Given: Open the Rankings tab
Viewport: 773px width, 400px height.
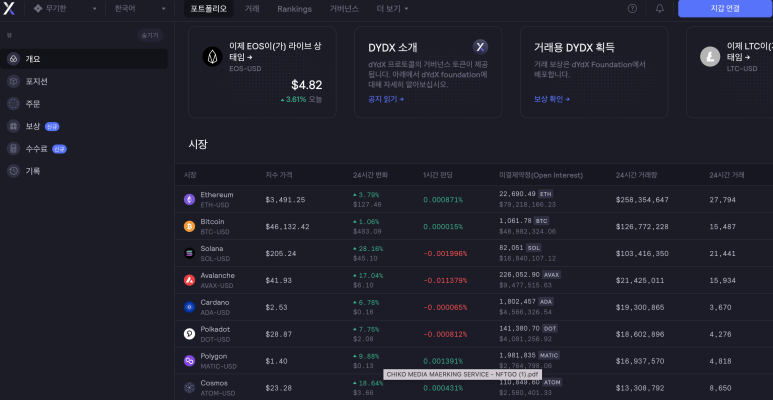Looking at the screenshot, I should tap(294, 9).
